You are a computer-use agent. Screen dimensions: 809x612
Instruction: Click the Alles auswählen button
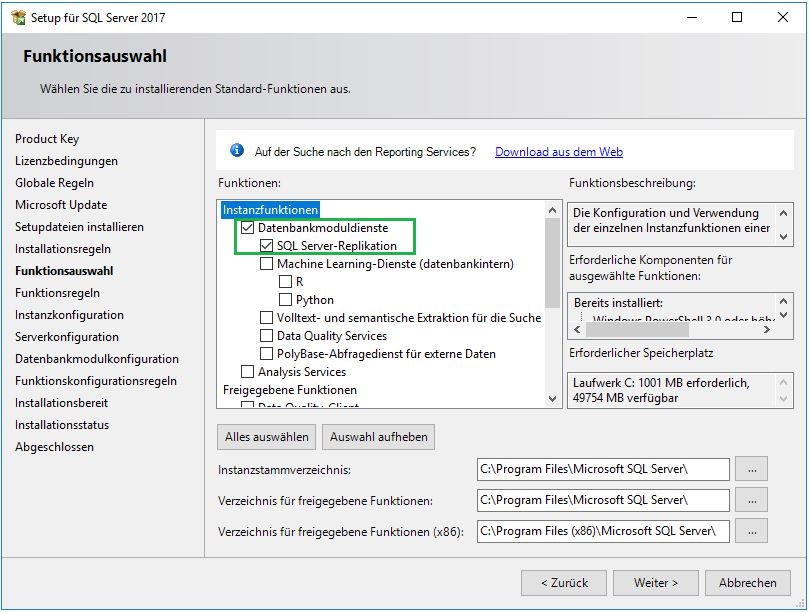tap(265, 437)
